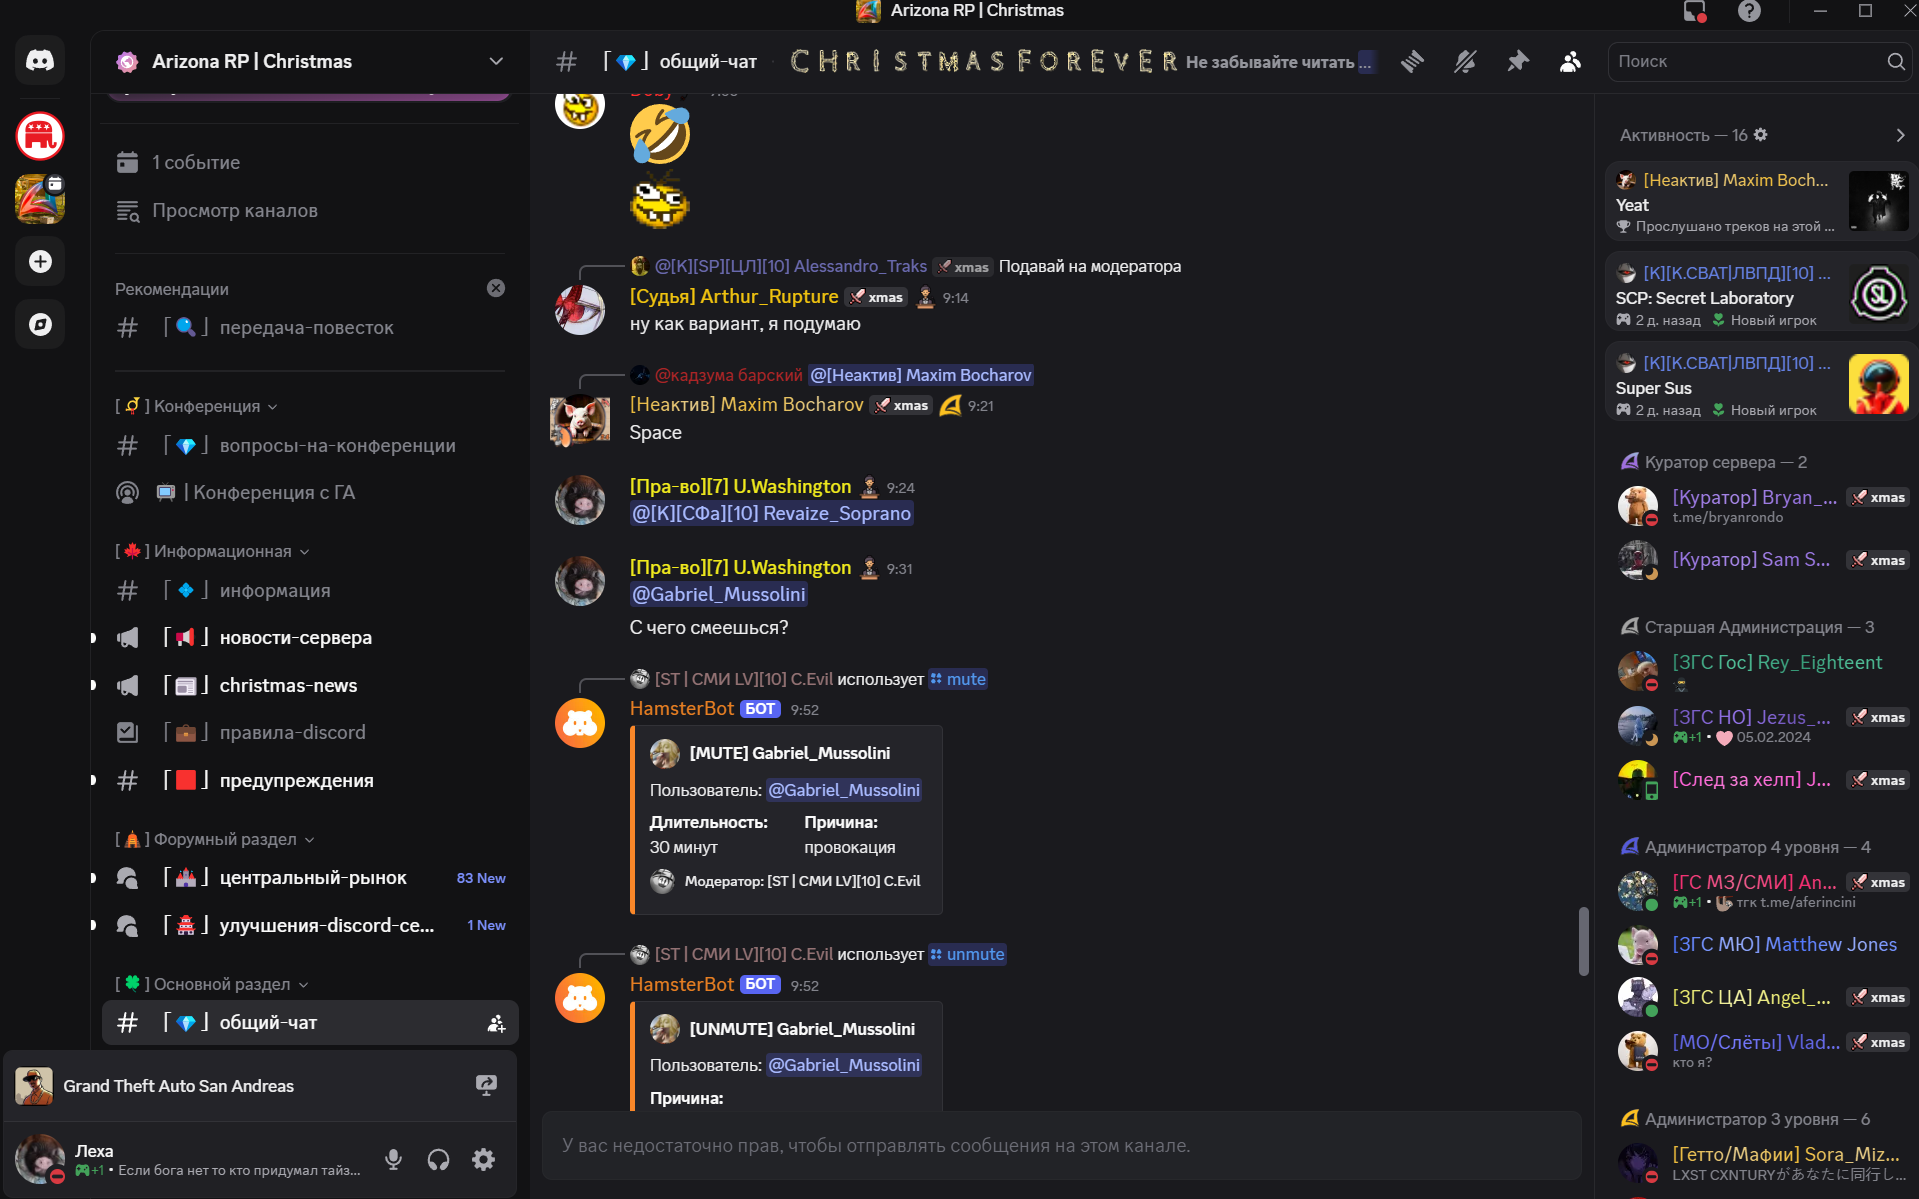1919x1199 pixels.
Task: Select the правила-discord channel
Action: pyautogui.click(x=310, y=733)
